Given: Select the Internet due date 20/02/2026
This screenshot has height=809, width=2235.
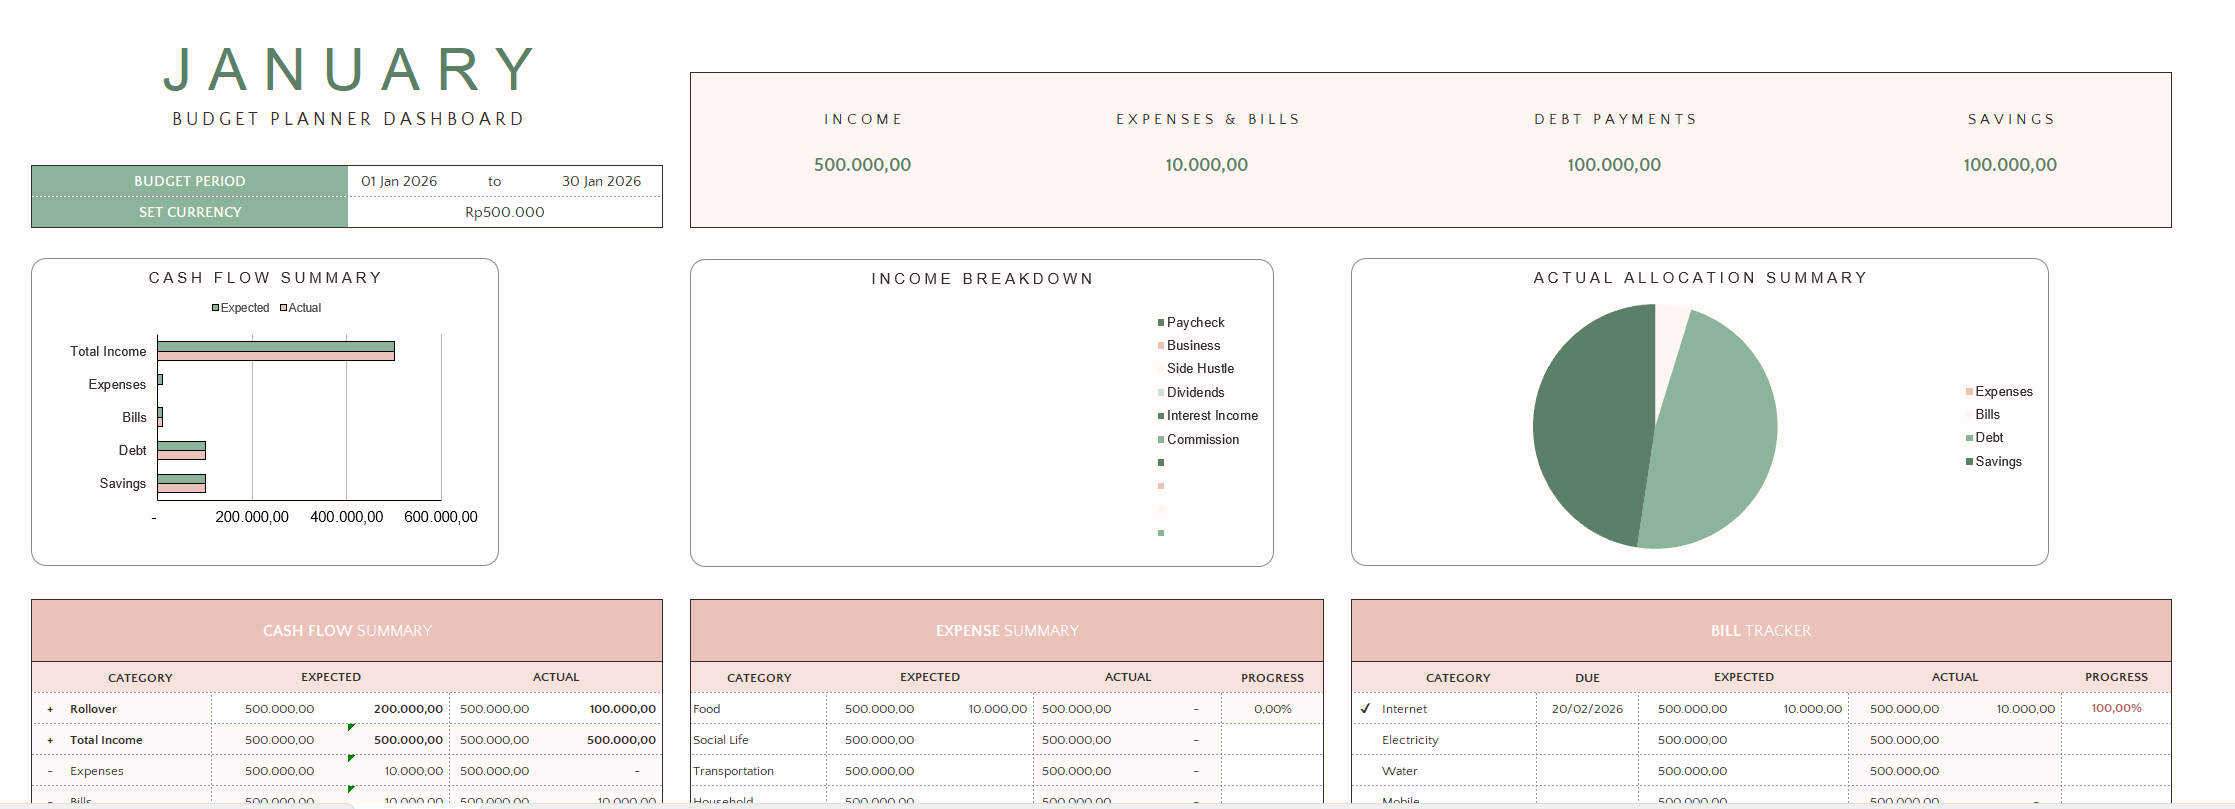Looking at the screenshot, I should 1587,709.
